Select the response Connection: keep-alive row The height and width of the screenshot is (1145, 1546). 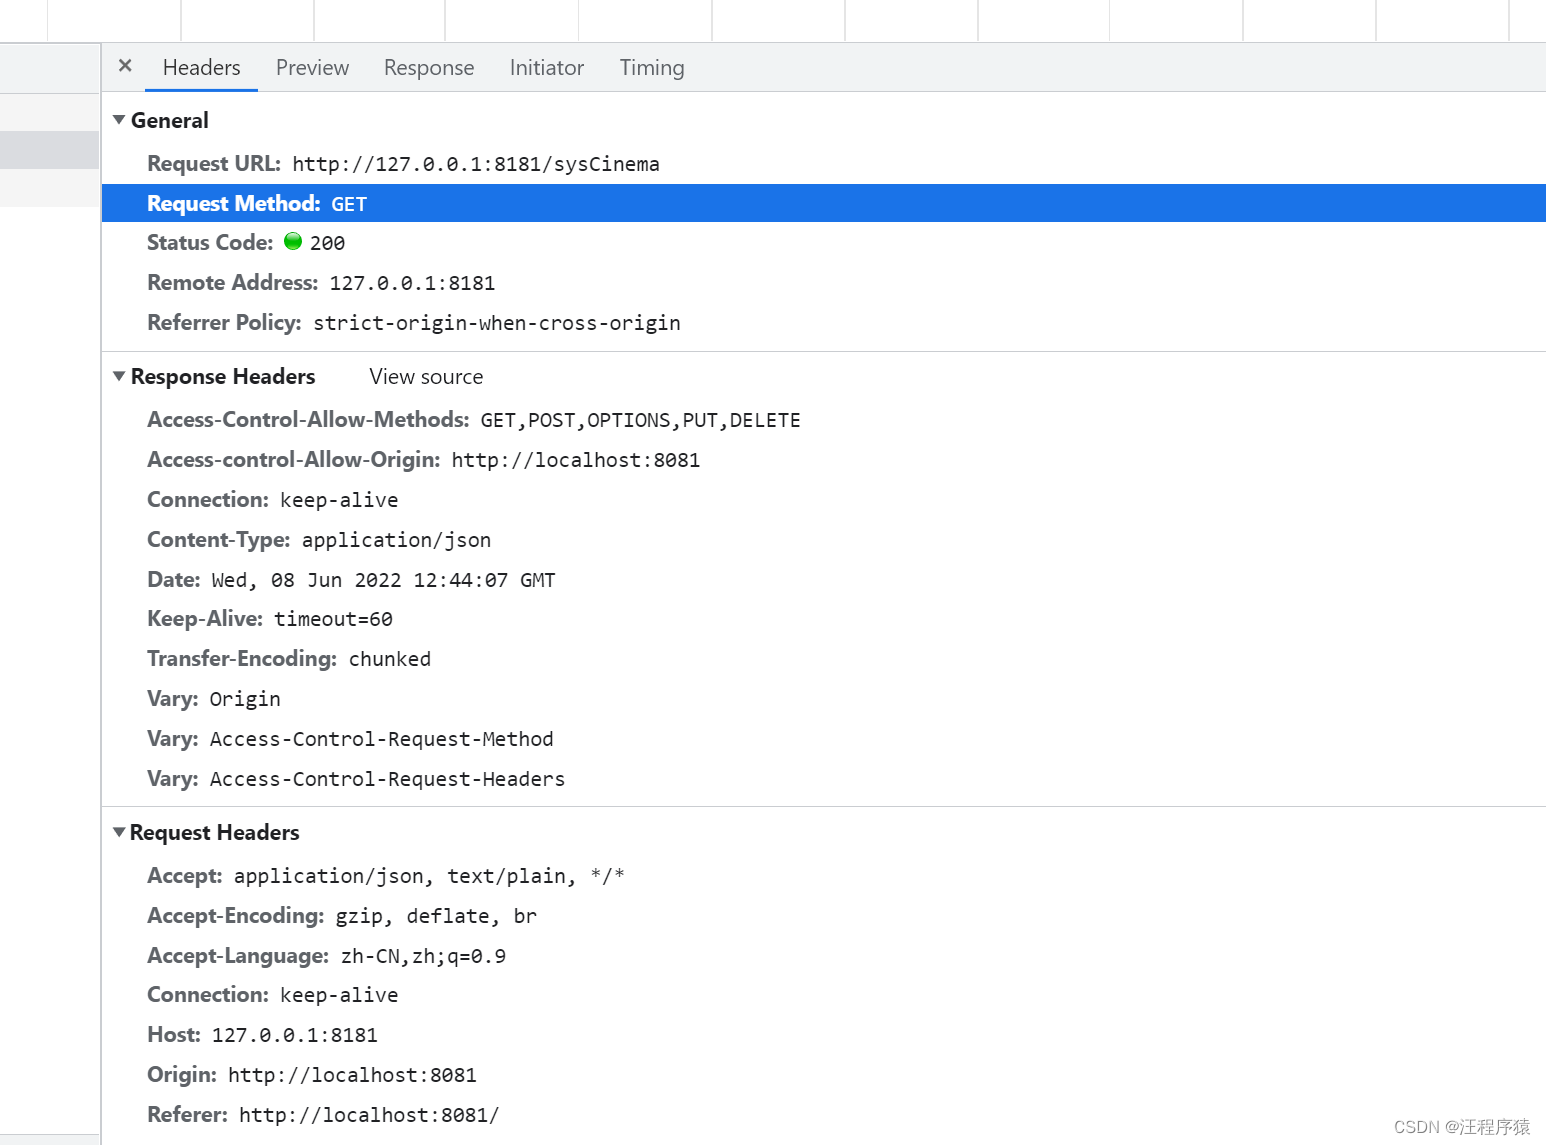point(824,500)
